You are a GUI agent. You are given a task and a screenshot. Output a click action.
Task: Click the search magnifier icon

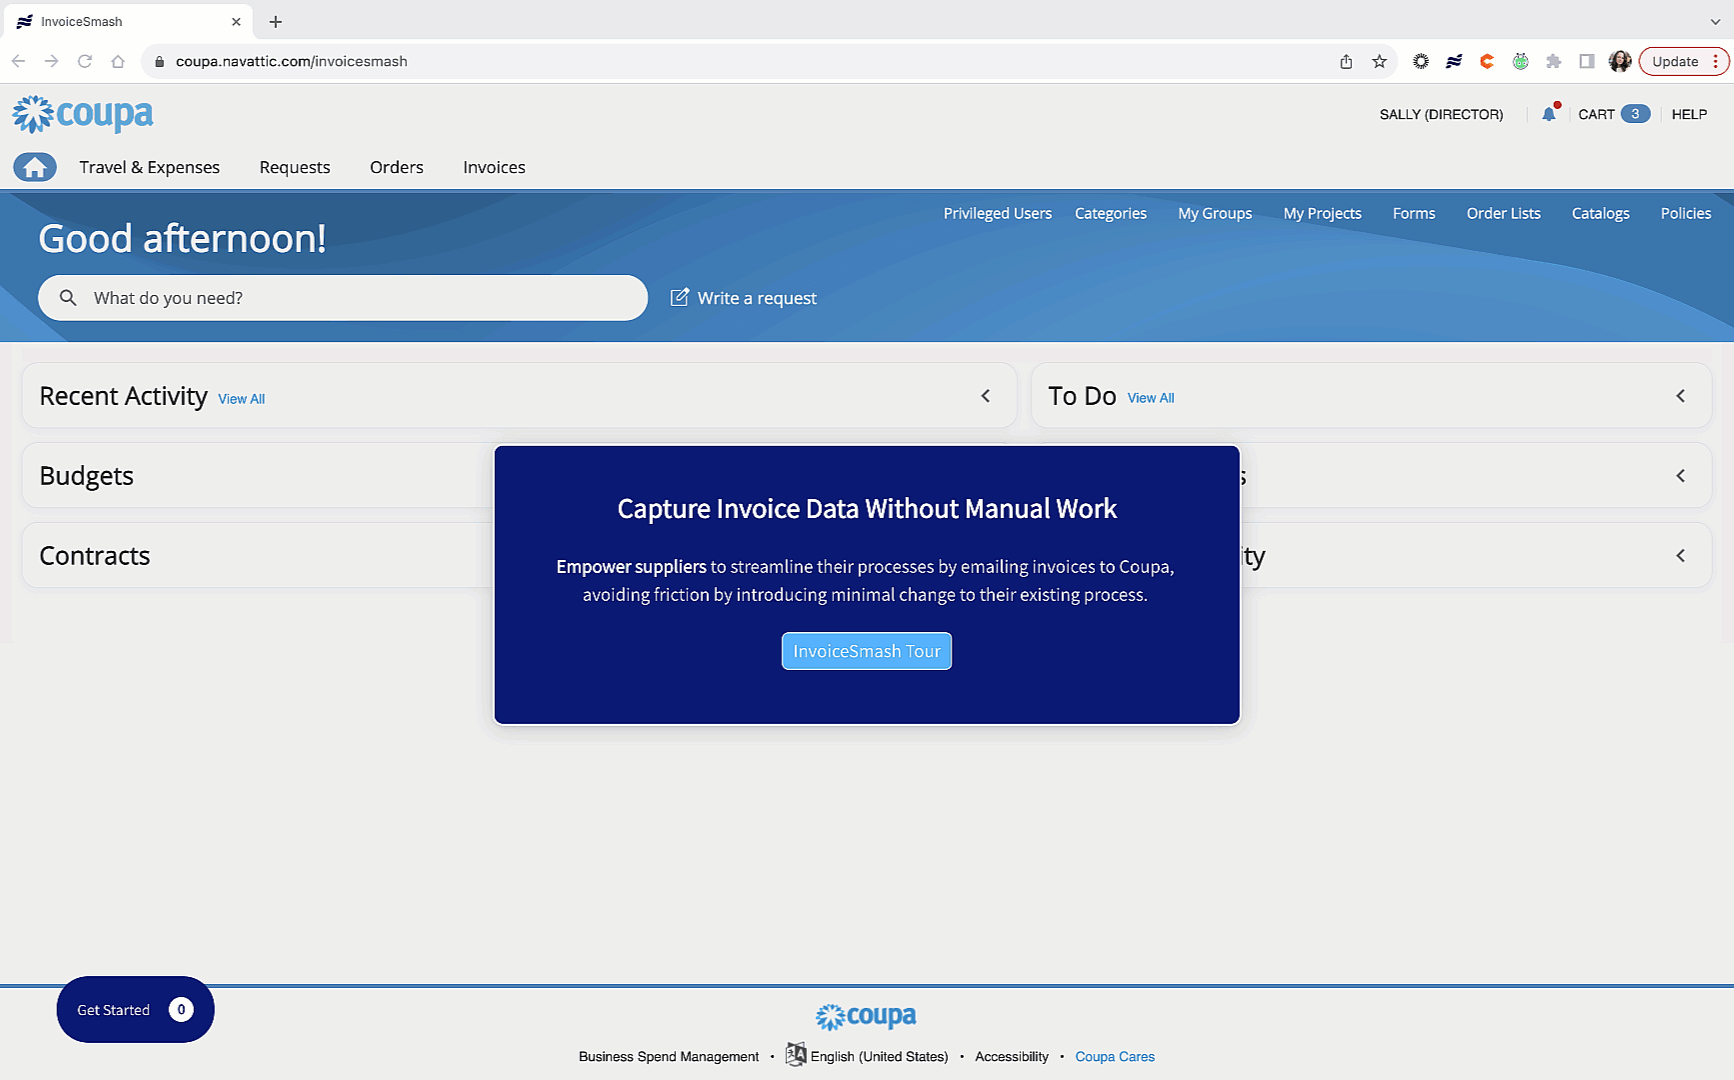pyautogui.click(x=68, y=298)
